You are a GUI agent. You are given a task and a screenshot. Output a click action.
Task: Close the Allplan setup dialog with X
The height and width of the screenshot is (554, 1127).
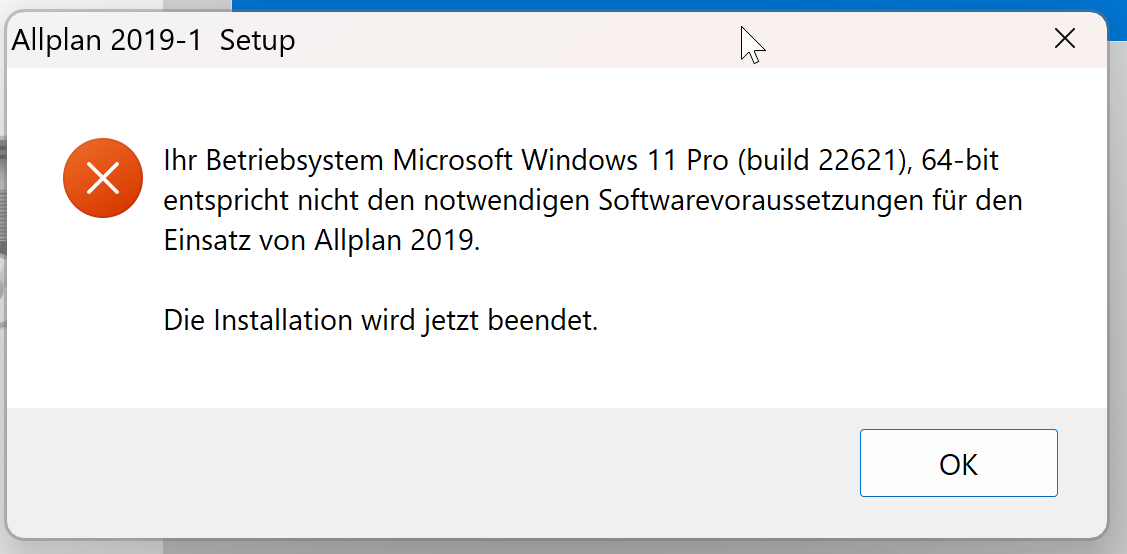coord(1065,40)
